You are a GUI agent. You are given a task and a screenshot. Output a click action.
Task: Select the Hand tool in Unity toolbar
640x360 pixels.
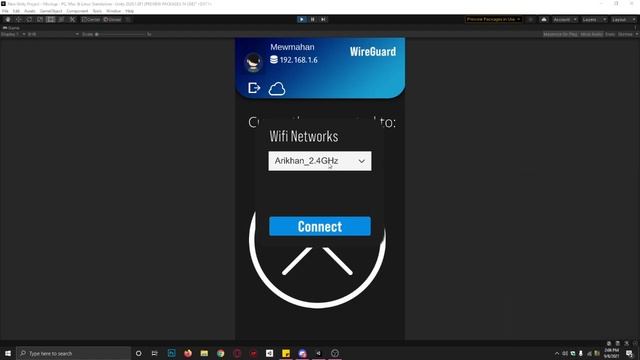pos(8,20)
